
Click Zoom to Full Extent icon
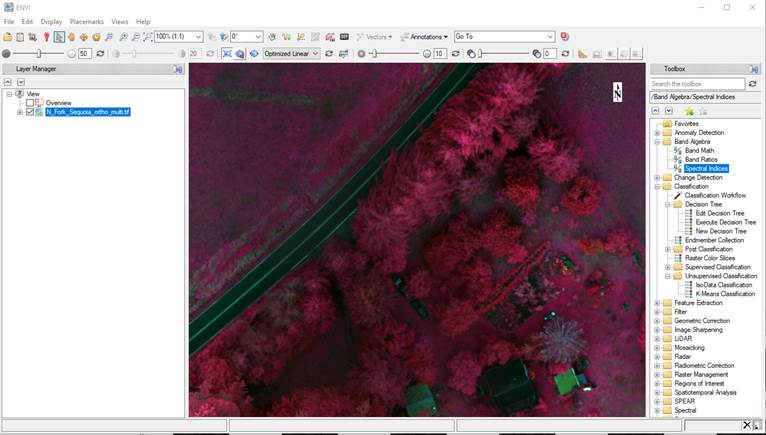click(147, 37)
